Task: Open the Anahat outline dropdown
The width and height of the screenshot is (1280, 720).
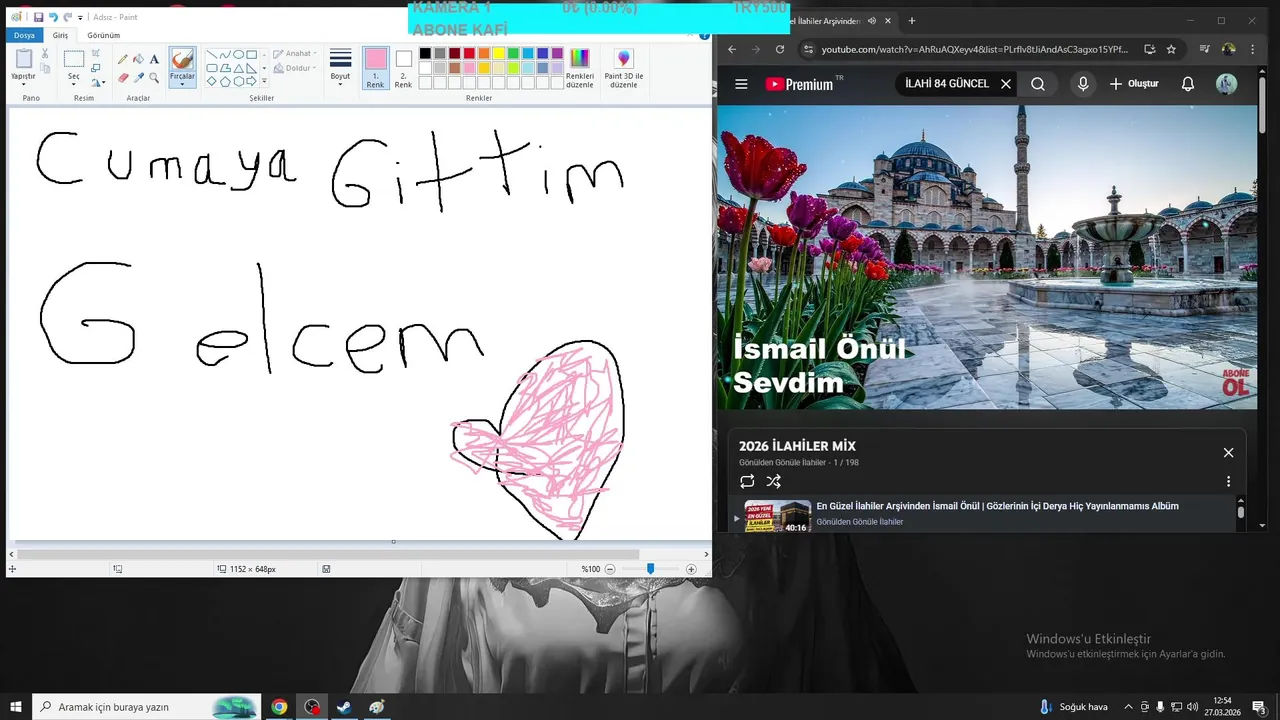Action: (295, 54)
